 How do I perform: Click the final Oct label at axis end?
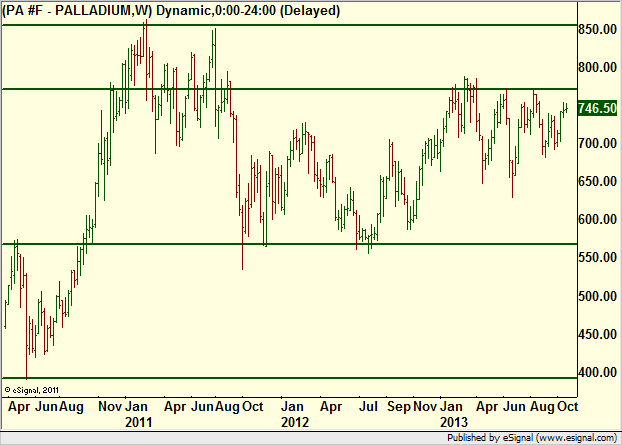[568, 407]
